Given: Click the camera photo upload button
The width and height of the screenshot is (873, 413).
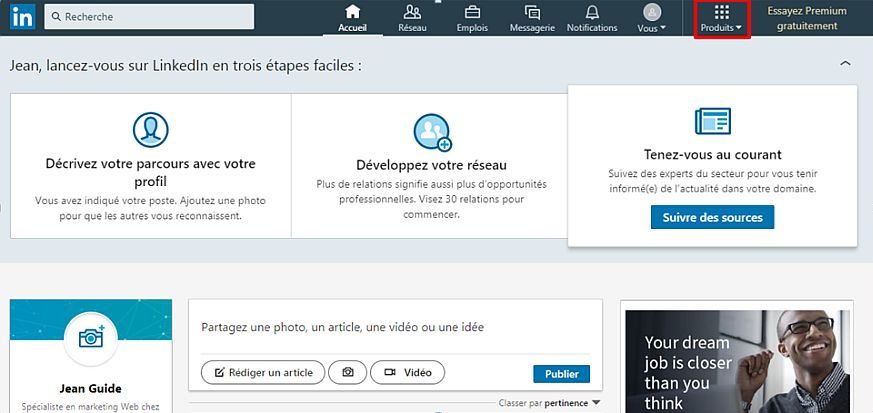Looking at the screenshot, I should click(x=347, y=372).
